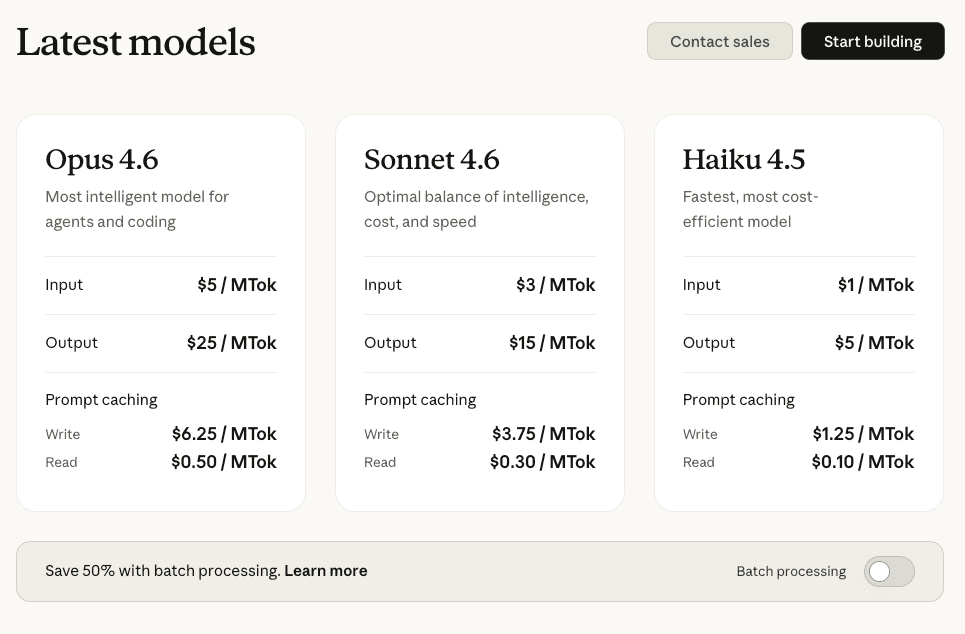This screenshot has width=965, height=634.
Task: Click the Sonnet 4.6 model title
Action: 432,160
